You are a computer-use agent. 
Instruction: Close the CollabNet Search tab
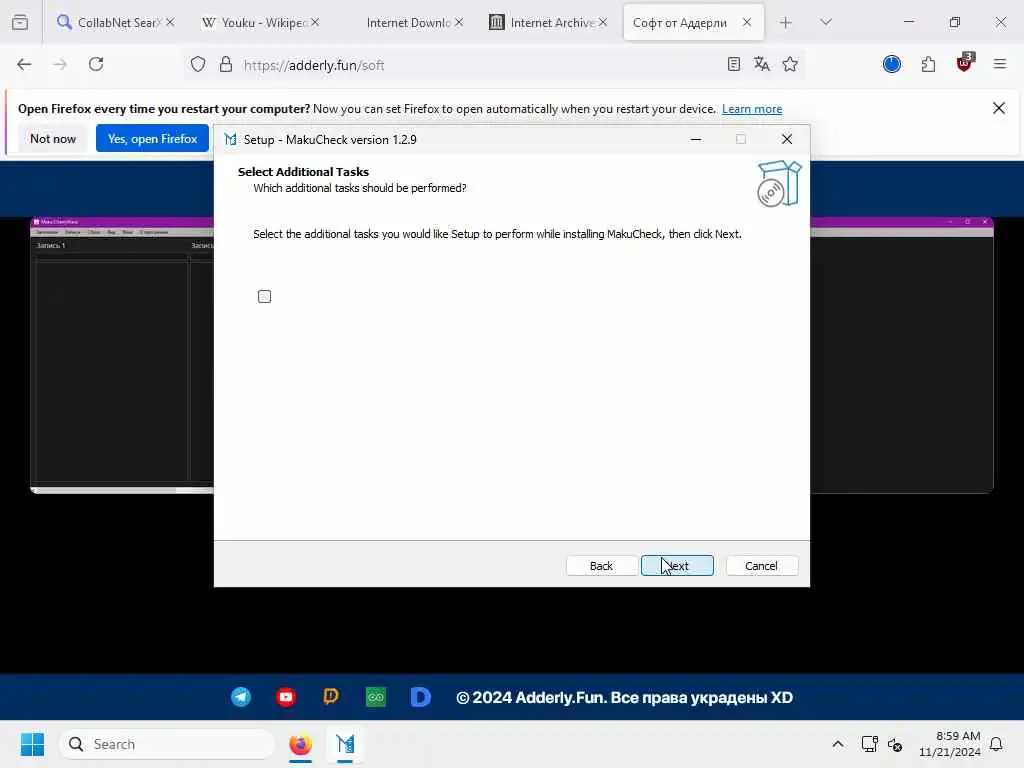(x=170, y=22)
